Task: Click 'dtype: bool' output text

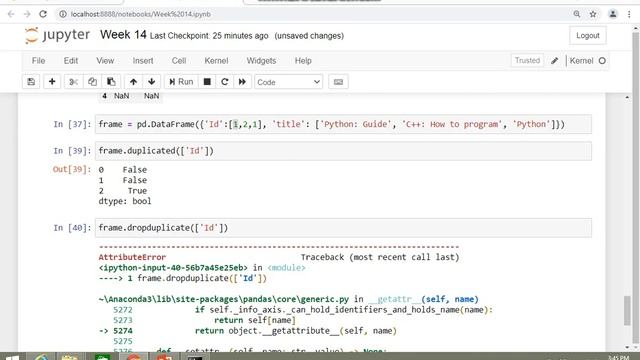Action: tap(125, 201)
